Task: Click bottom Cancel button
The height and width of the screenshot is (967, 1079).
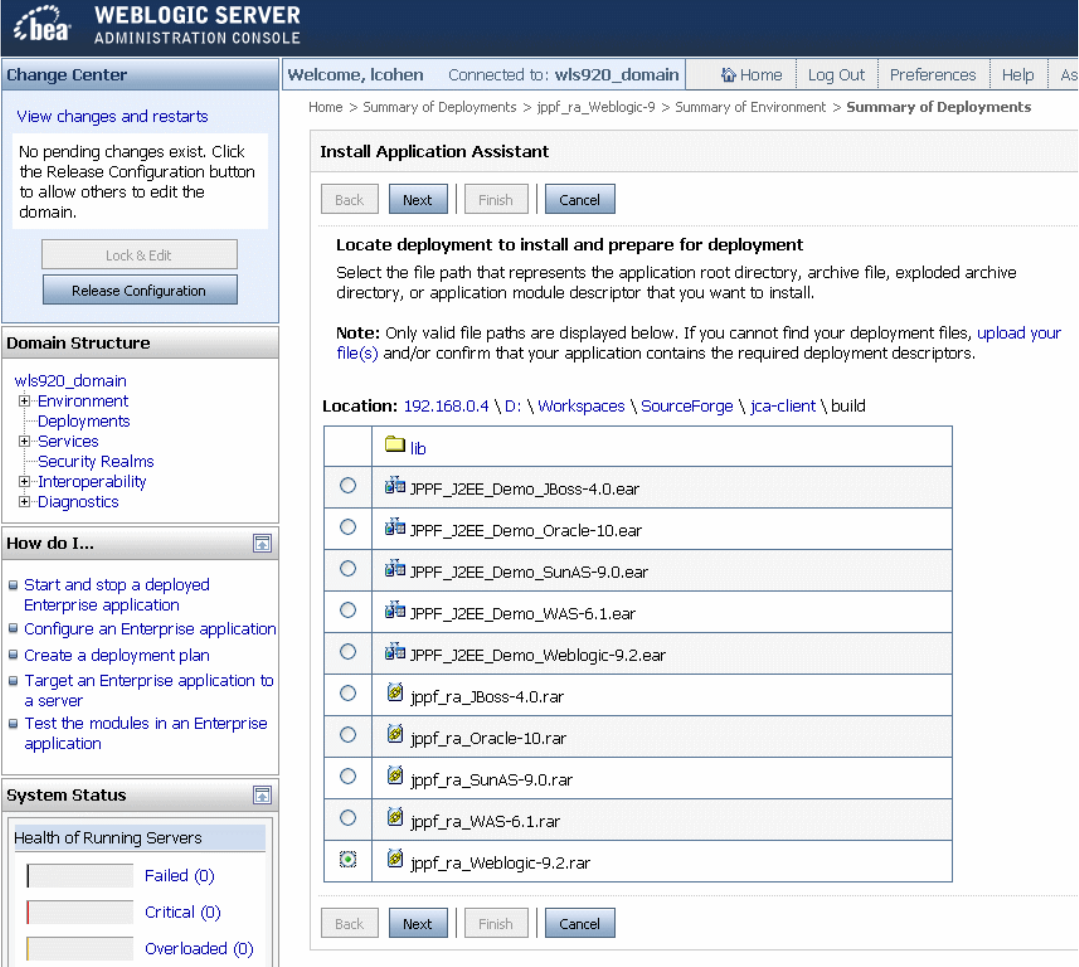Action: pyautogui.click(x=579, y=924)
